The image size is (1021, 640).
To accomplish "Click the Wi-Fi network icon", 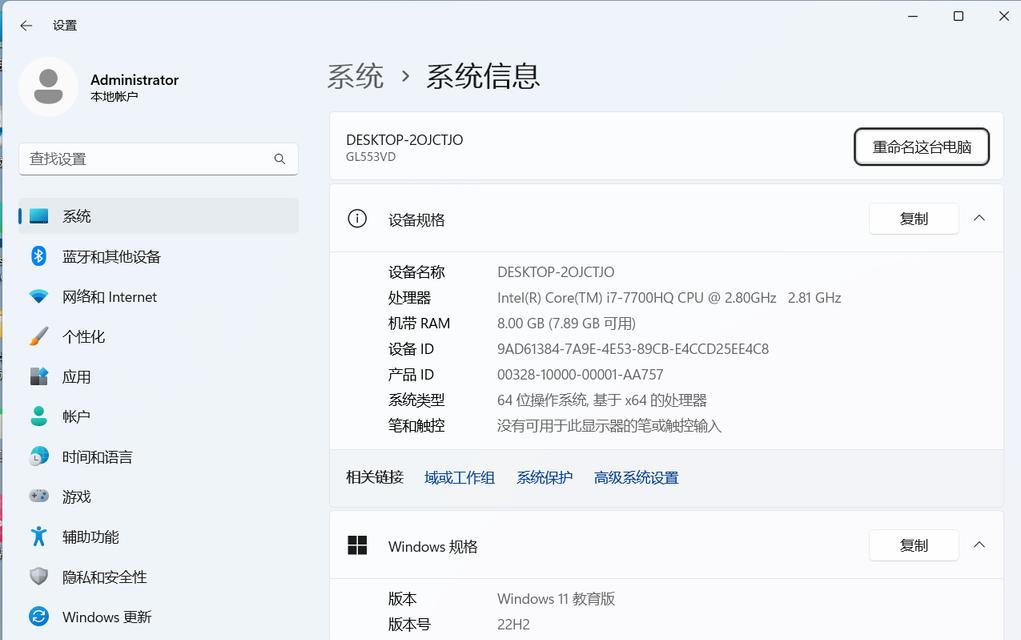I will point(39,296).
